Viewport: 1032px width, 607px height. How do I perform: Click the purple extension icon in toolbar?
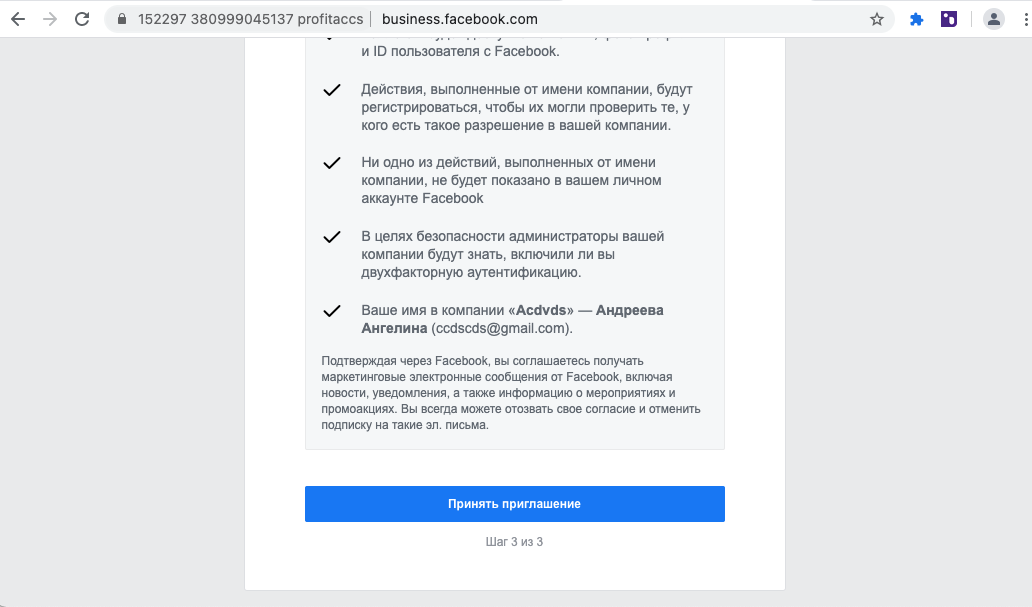click(948, 19)
